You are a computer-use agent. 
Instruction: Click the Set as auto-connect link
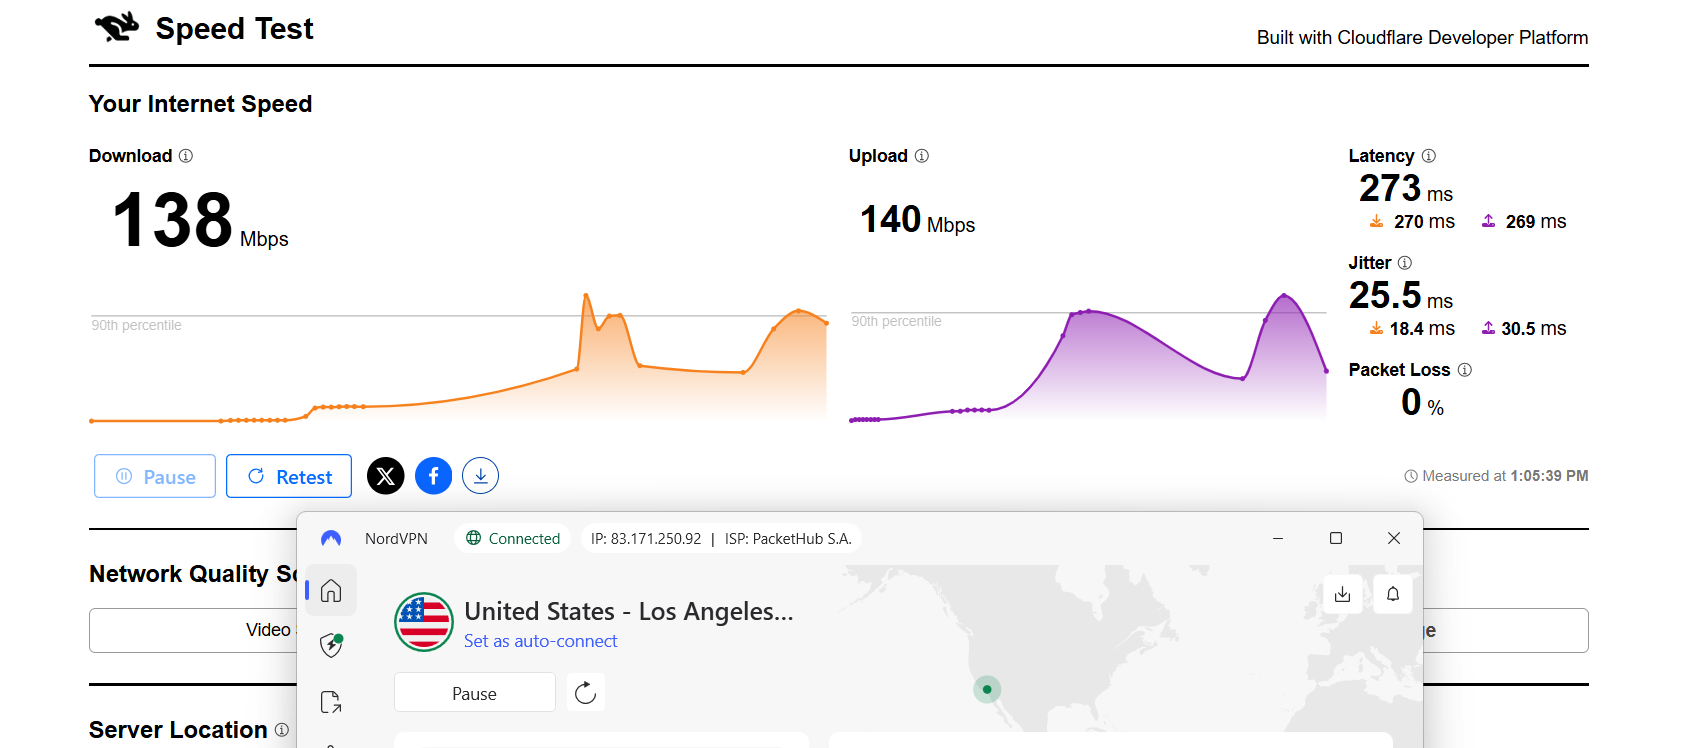click(540, 641)
